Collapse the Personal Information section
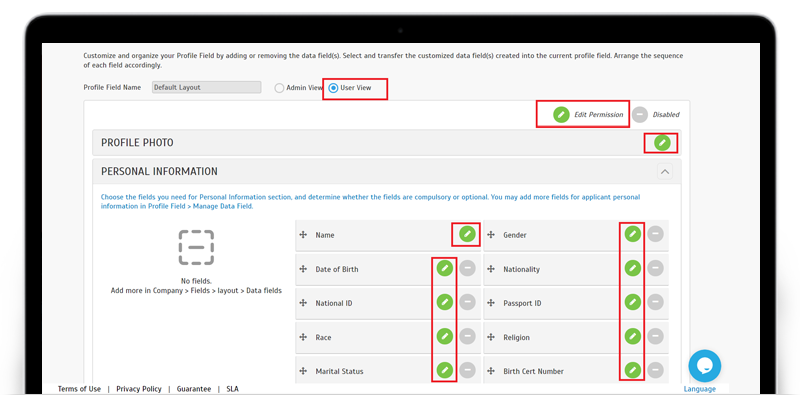800x395 pixels. [664, 171]
